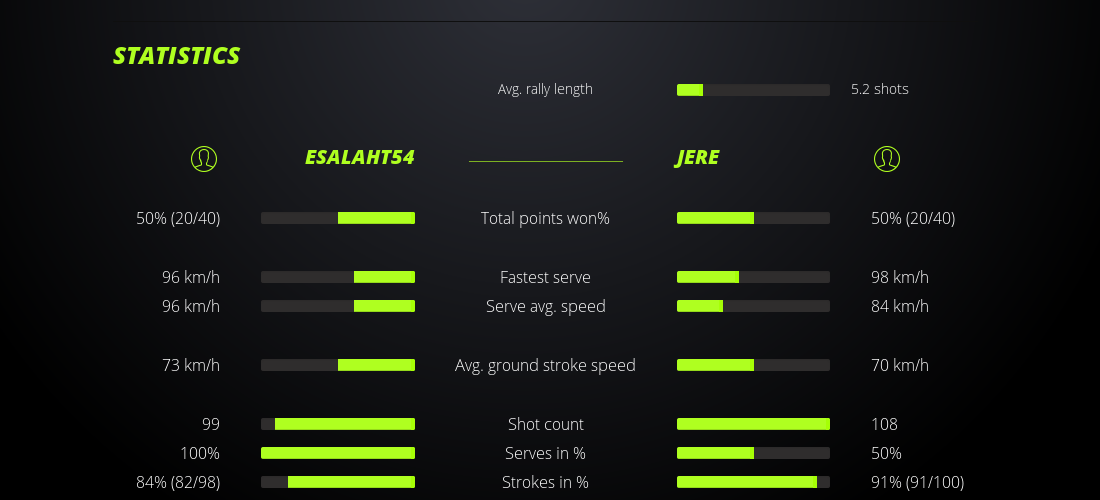Click JERE's shot count bar
Viewport: 1100px width, 500px height.
[x=753, y=424]
